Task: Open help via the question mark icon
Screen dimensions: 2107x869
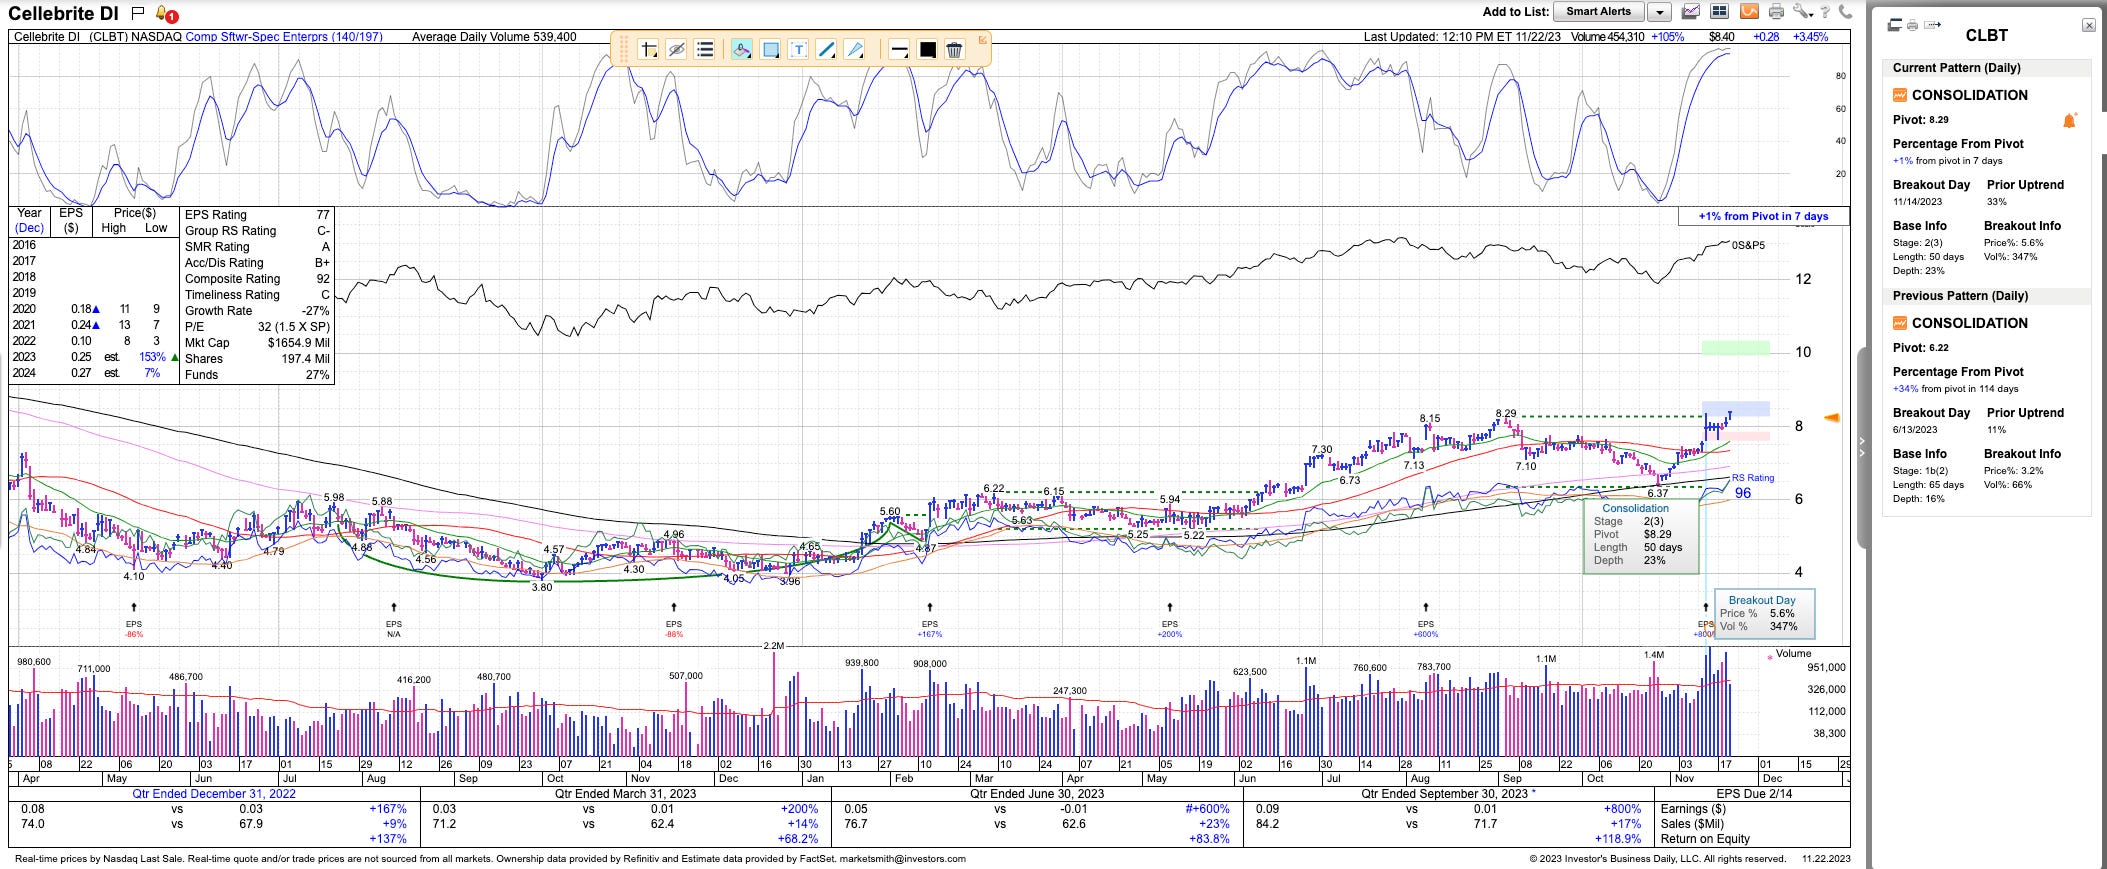Action: [1825, 12]
